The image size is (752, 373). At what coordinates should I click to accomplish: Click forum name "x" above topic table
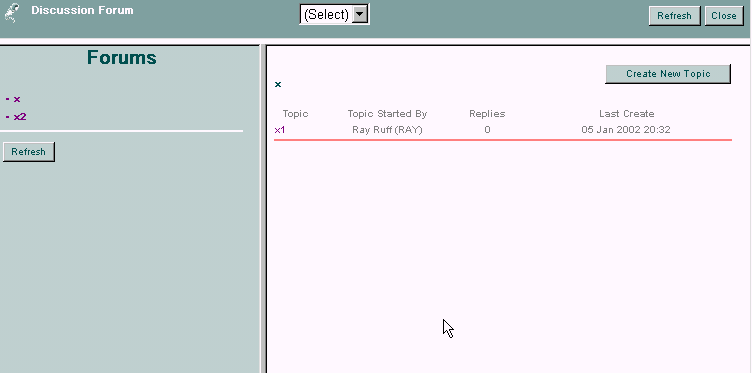278,85
